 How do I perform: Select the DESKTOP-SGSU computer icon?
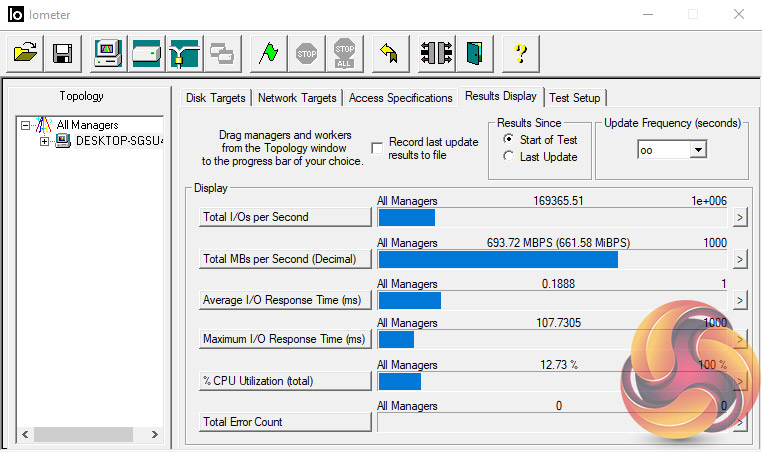click(63, 141)
